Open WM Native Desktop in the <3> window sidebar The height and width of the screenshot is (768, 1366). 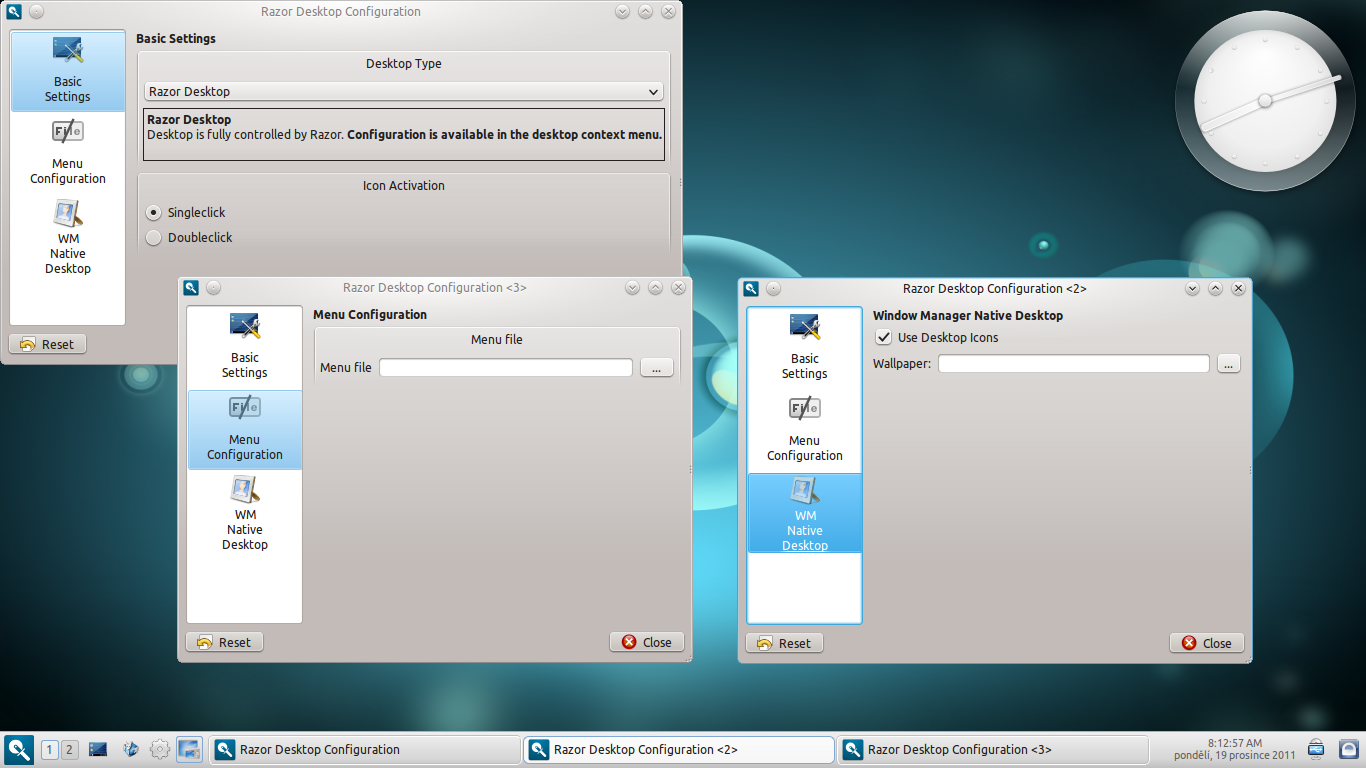(x=245, y=513)
